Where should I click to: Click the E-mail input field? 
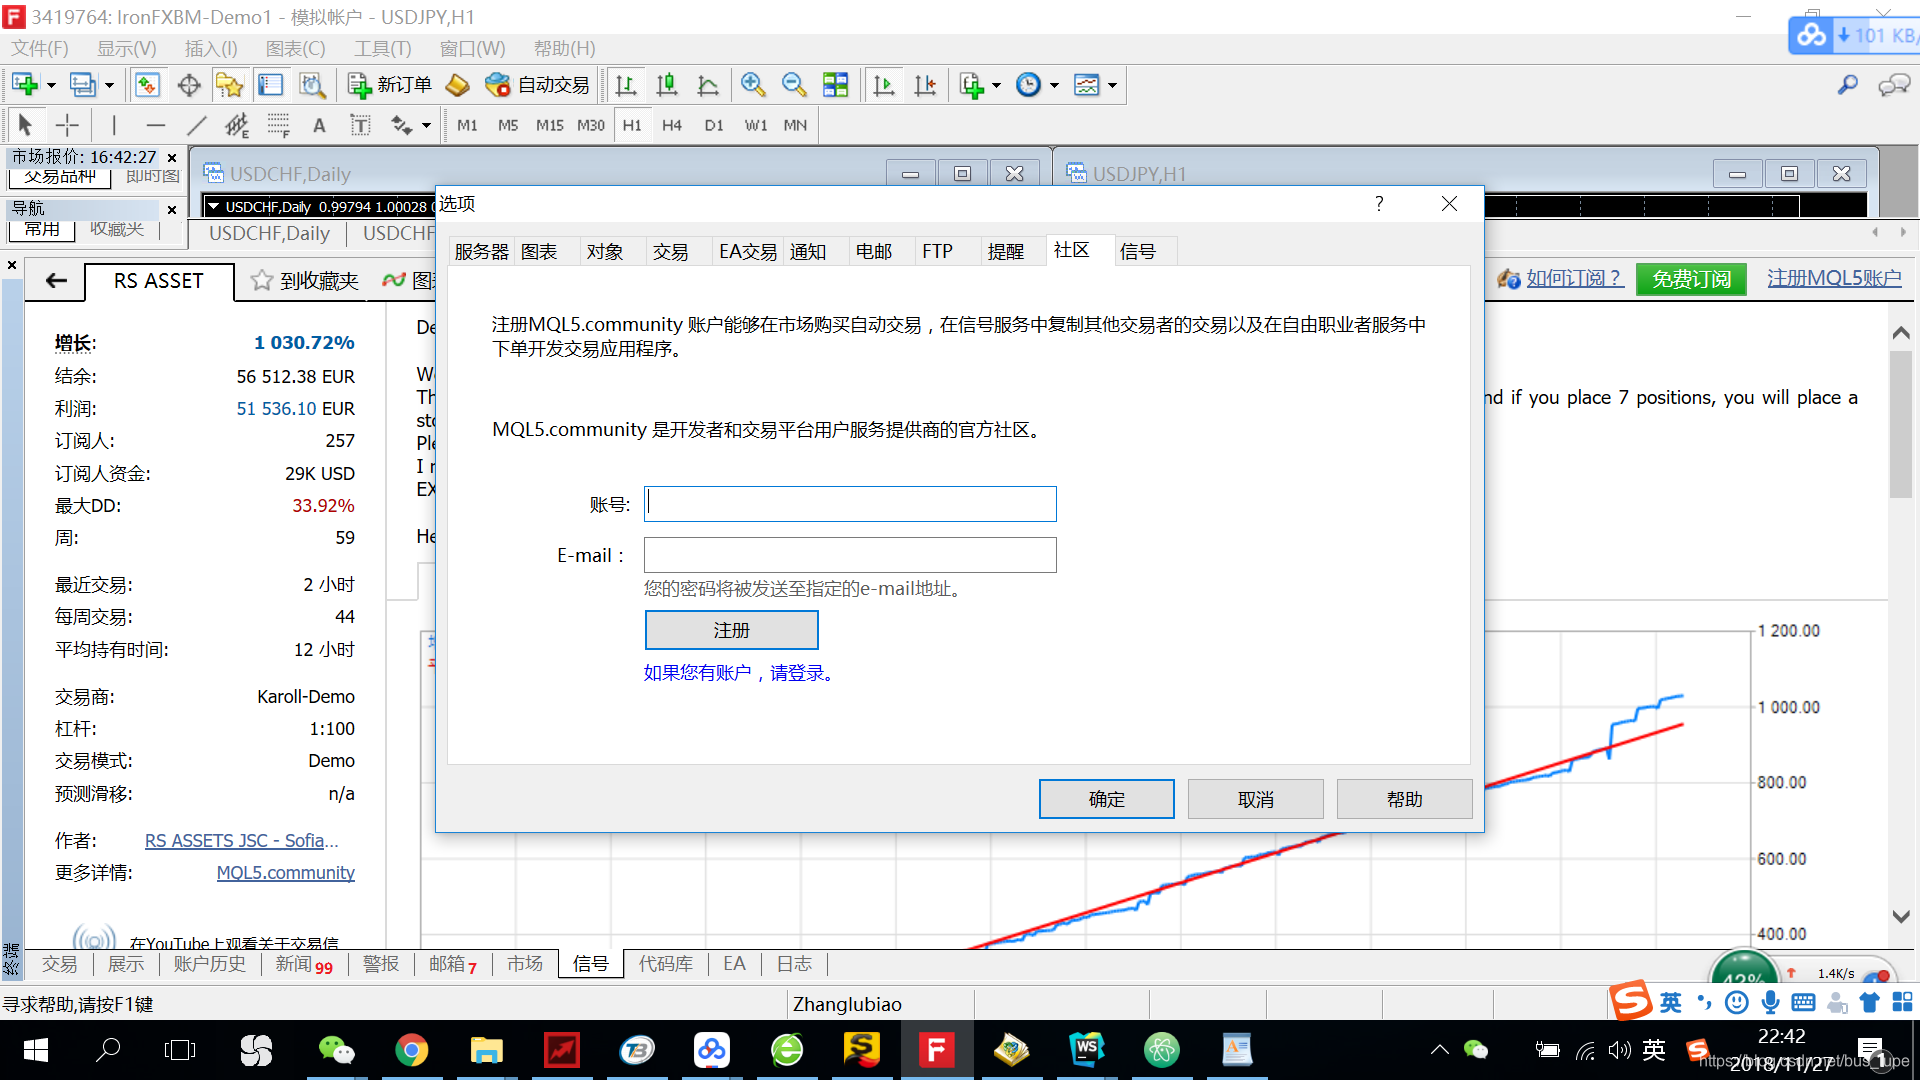click(x=850, y=555)
